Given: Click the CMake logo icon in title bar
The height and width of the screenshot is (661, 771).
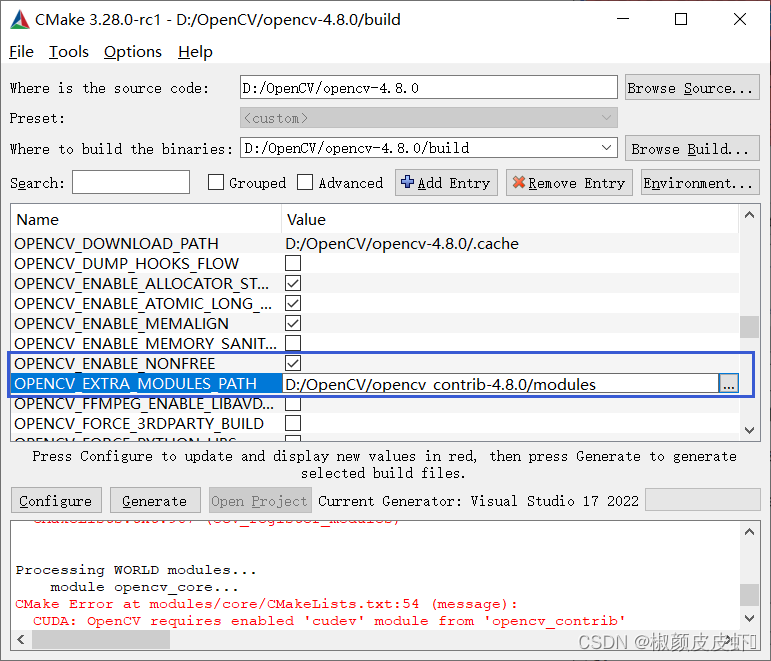Looking at the screenshot, I should click(20, 20).
